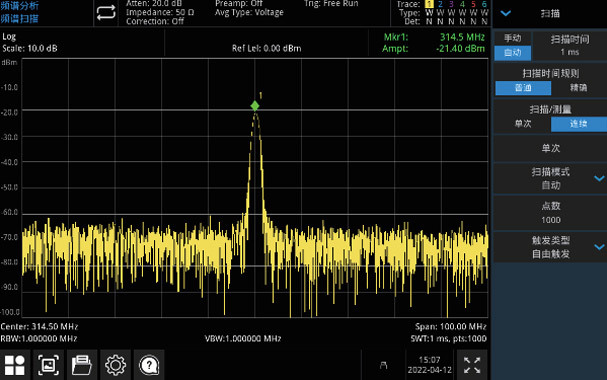Open the file manager folder icon
607x380 pixels.
[x=82, y=365]
